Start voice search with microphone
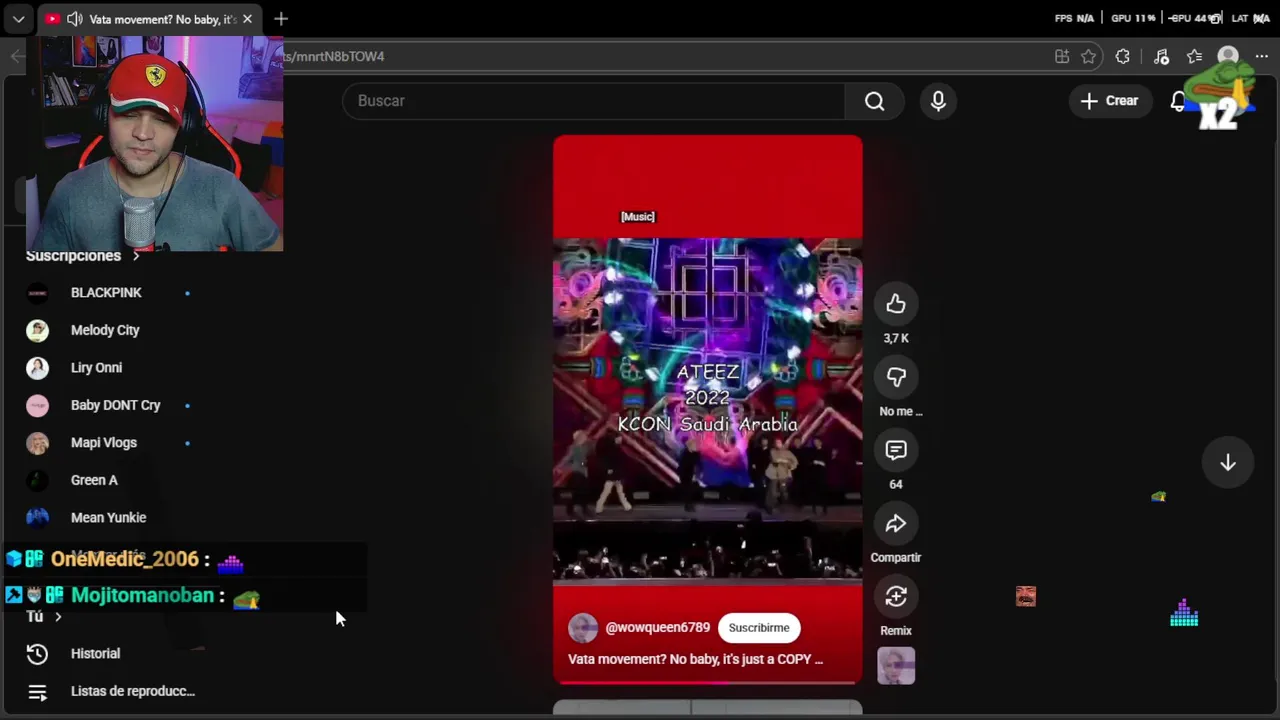The image size is (1280, 720). (938, 101)
